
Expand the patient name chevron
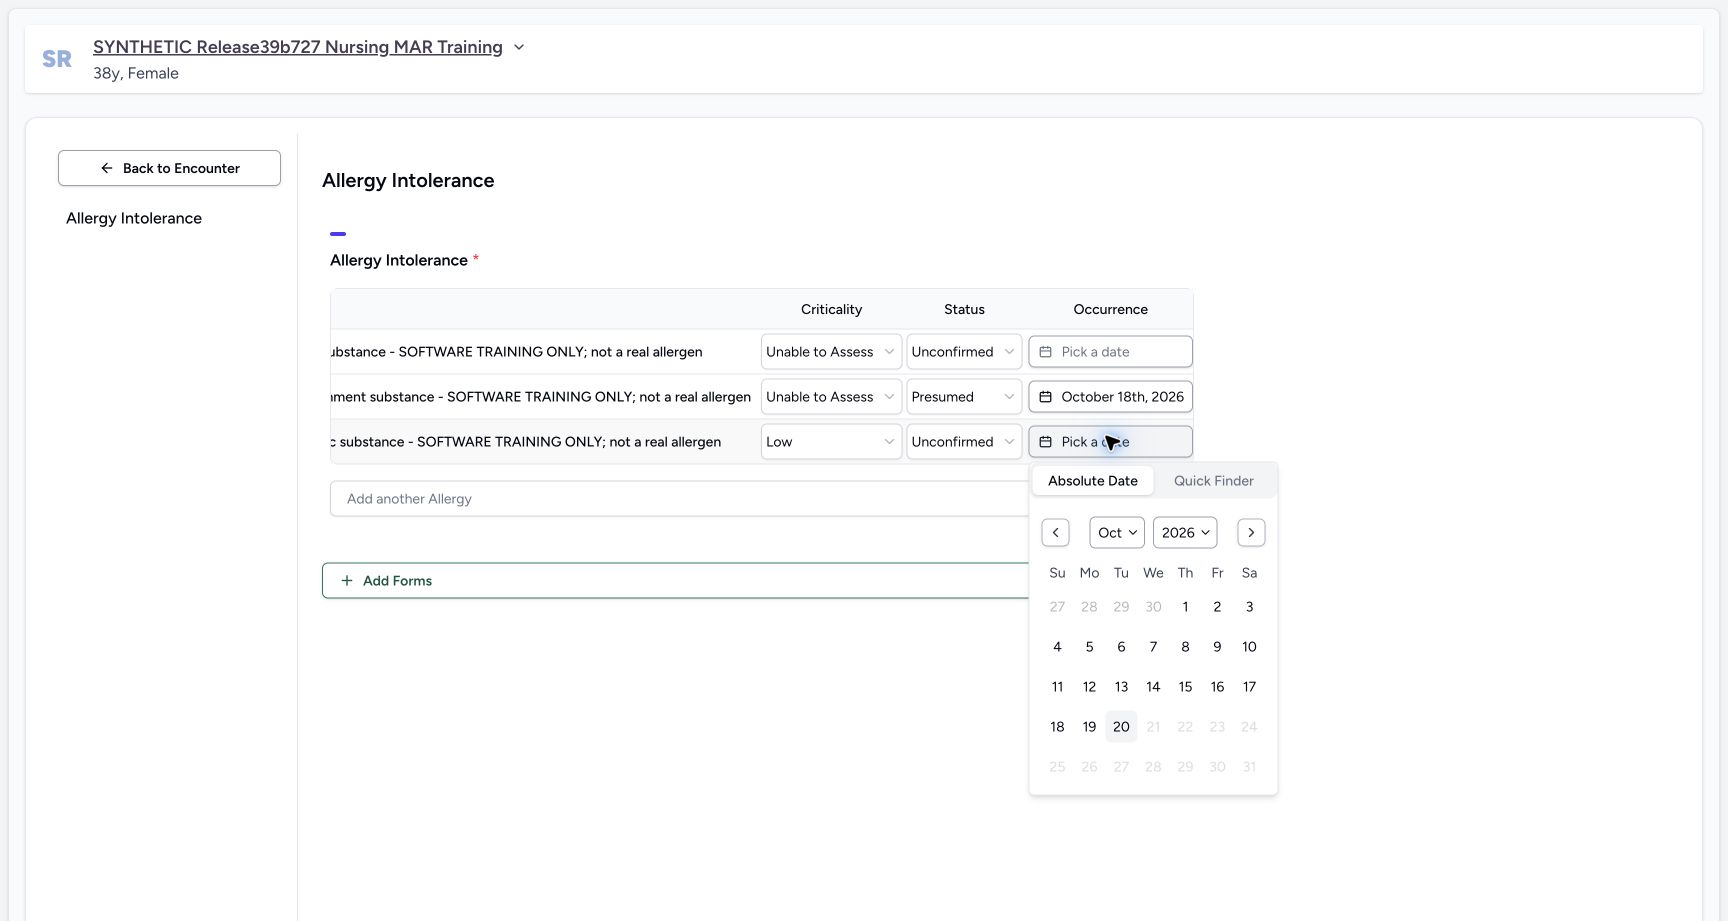point(519,47)
